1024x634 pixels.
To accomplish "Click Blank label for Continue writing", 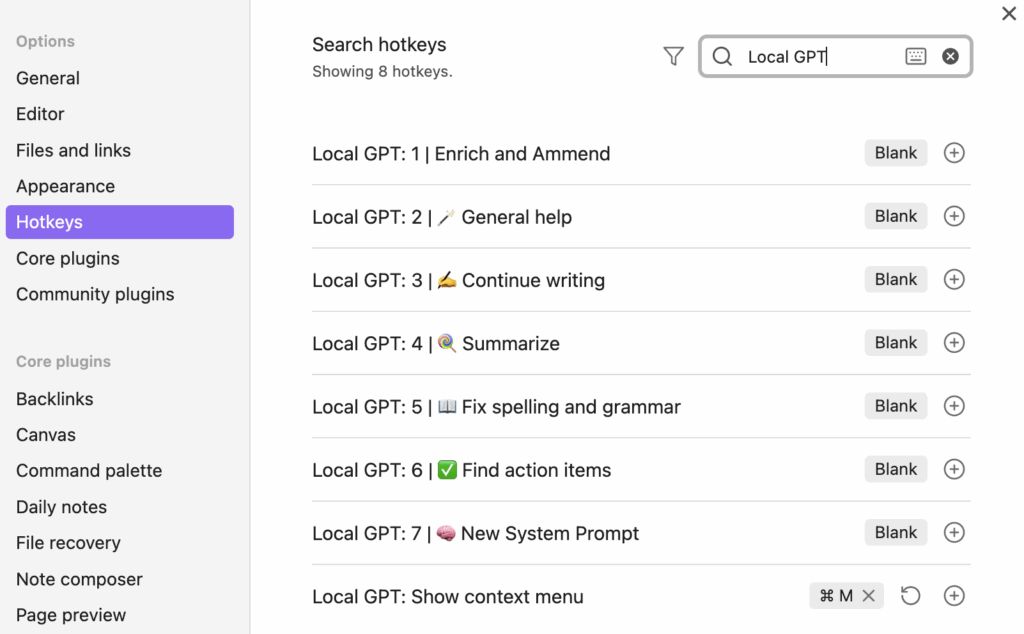I will pyautogui.click(x=896, y=279).
